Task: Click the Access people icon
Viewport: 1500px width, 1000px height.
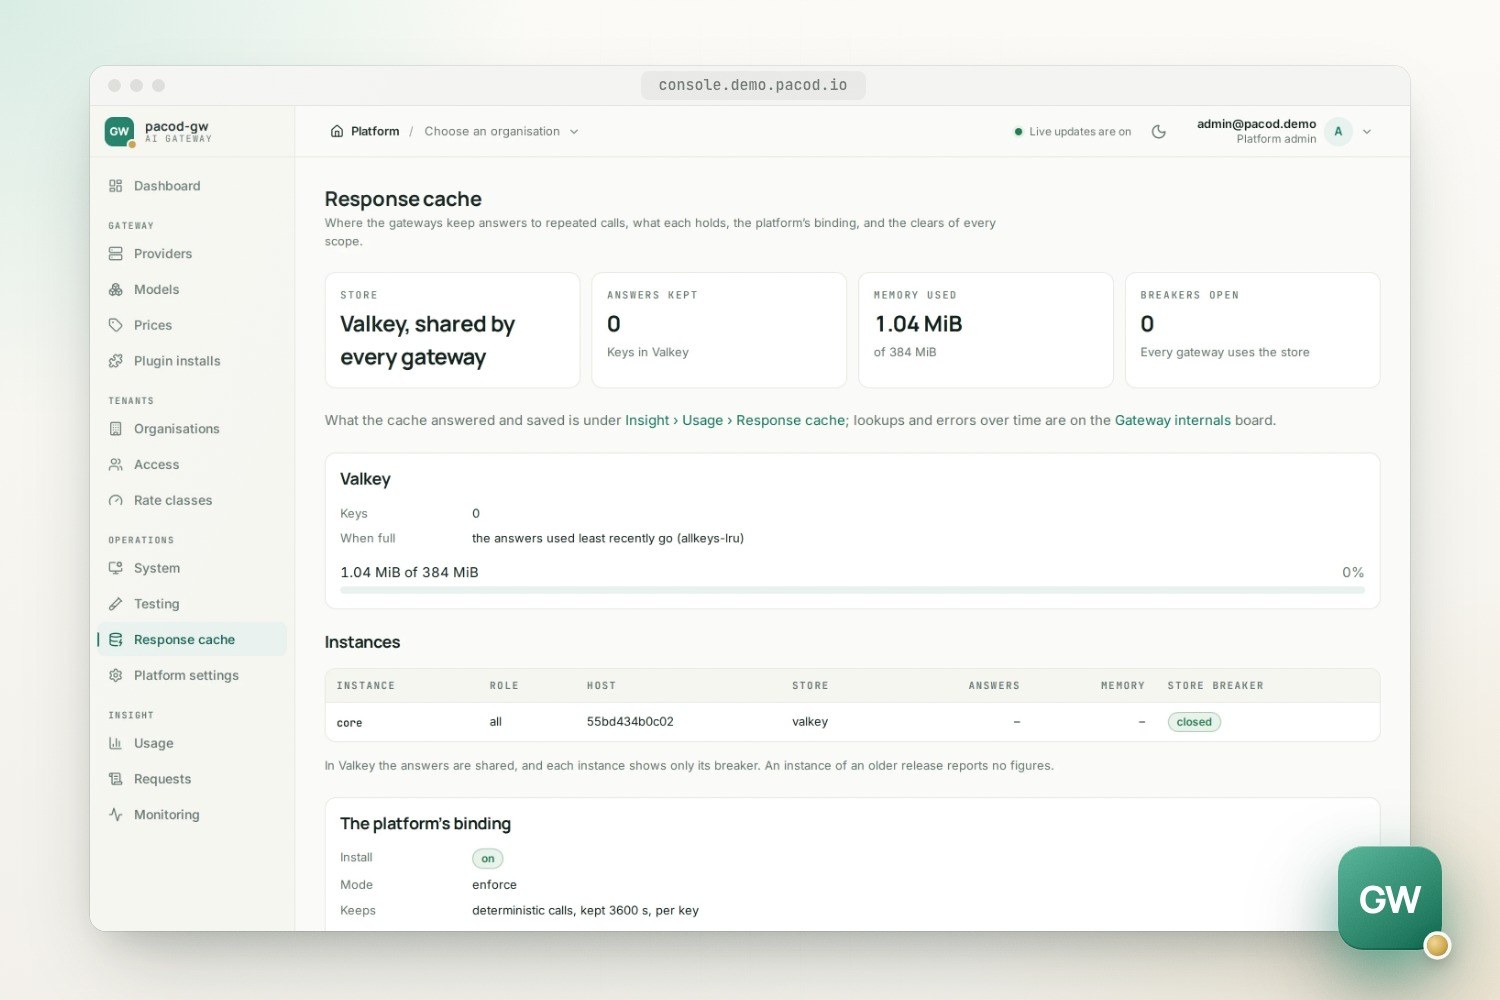Action: (x=116, y=465)
